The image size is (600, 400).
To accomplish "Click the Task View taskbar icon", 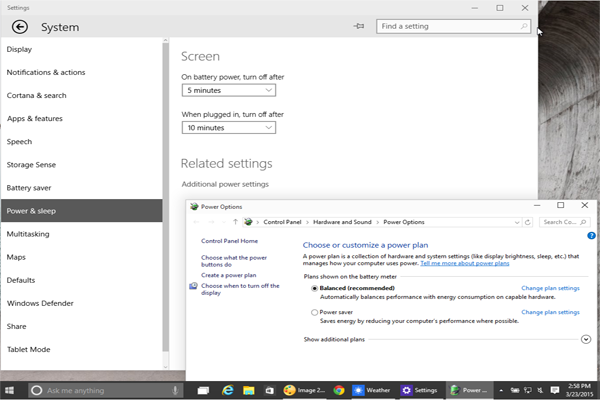I will click(x=201, y=389).
